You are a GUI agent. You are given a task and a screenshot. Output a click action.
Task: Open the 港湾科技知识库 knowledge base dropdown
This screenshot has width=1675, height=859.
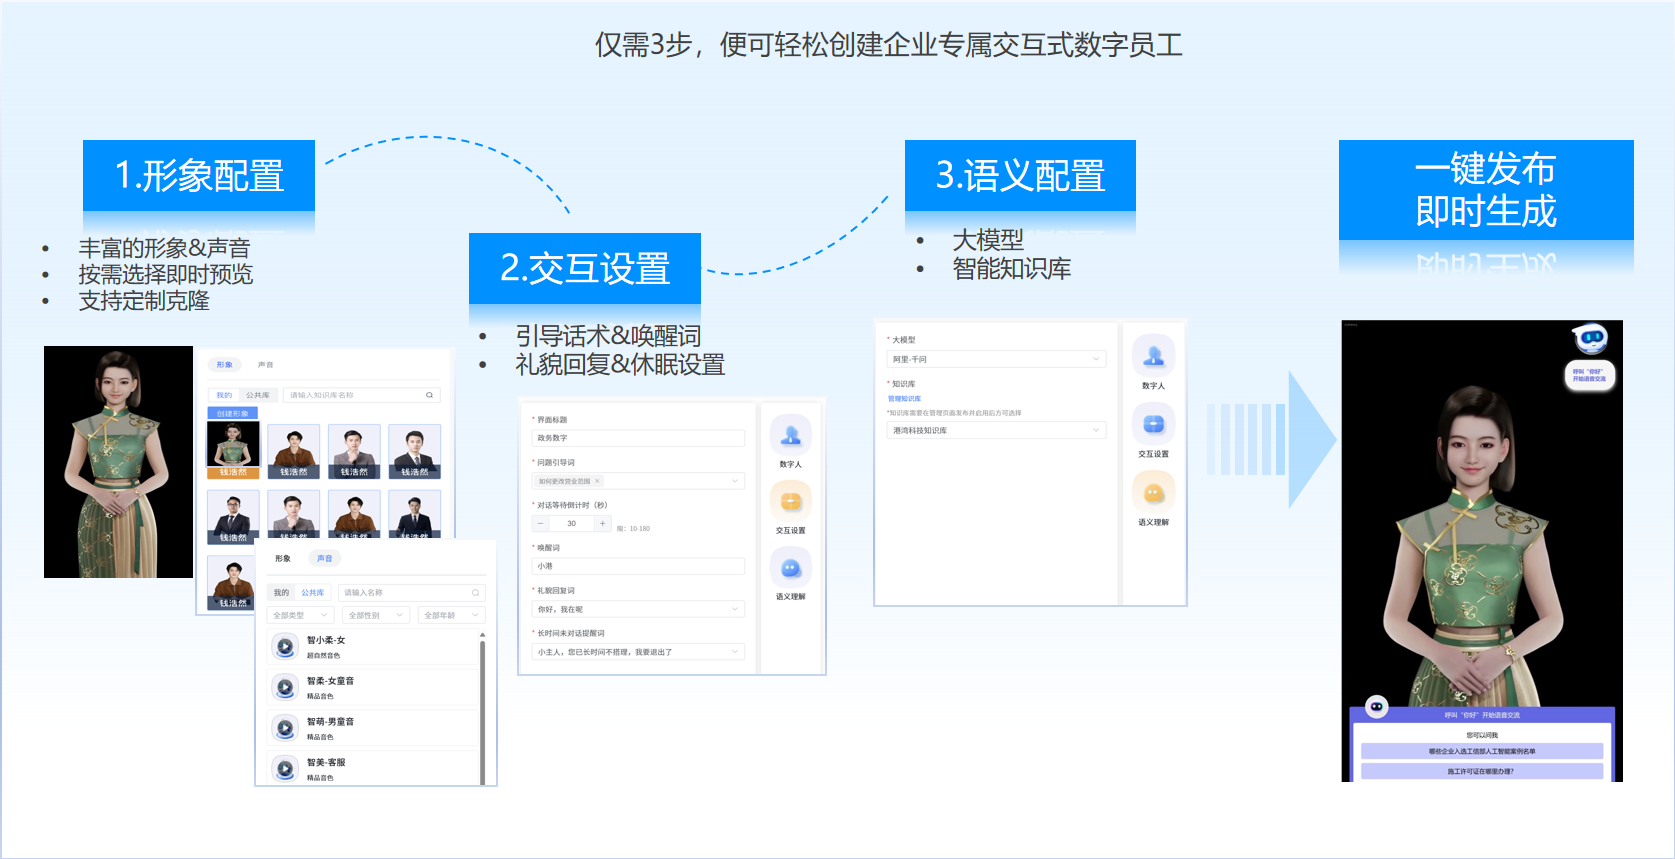[x=995, y=430]
